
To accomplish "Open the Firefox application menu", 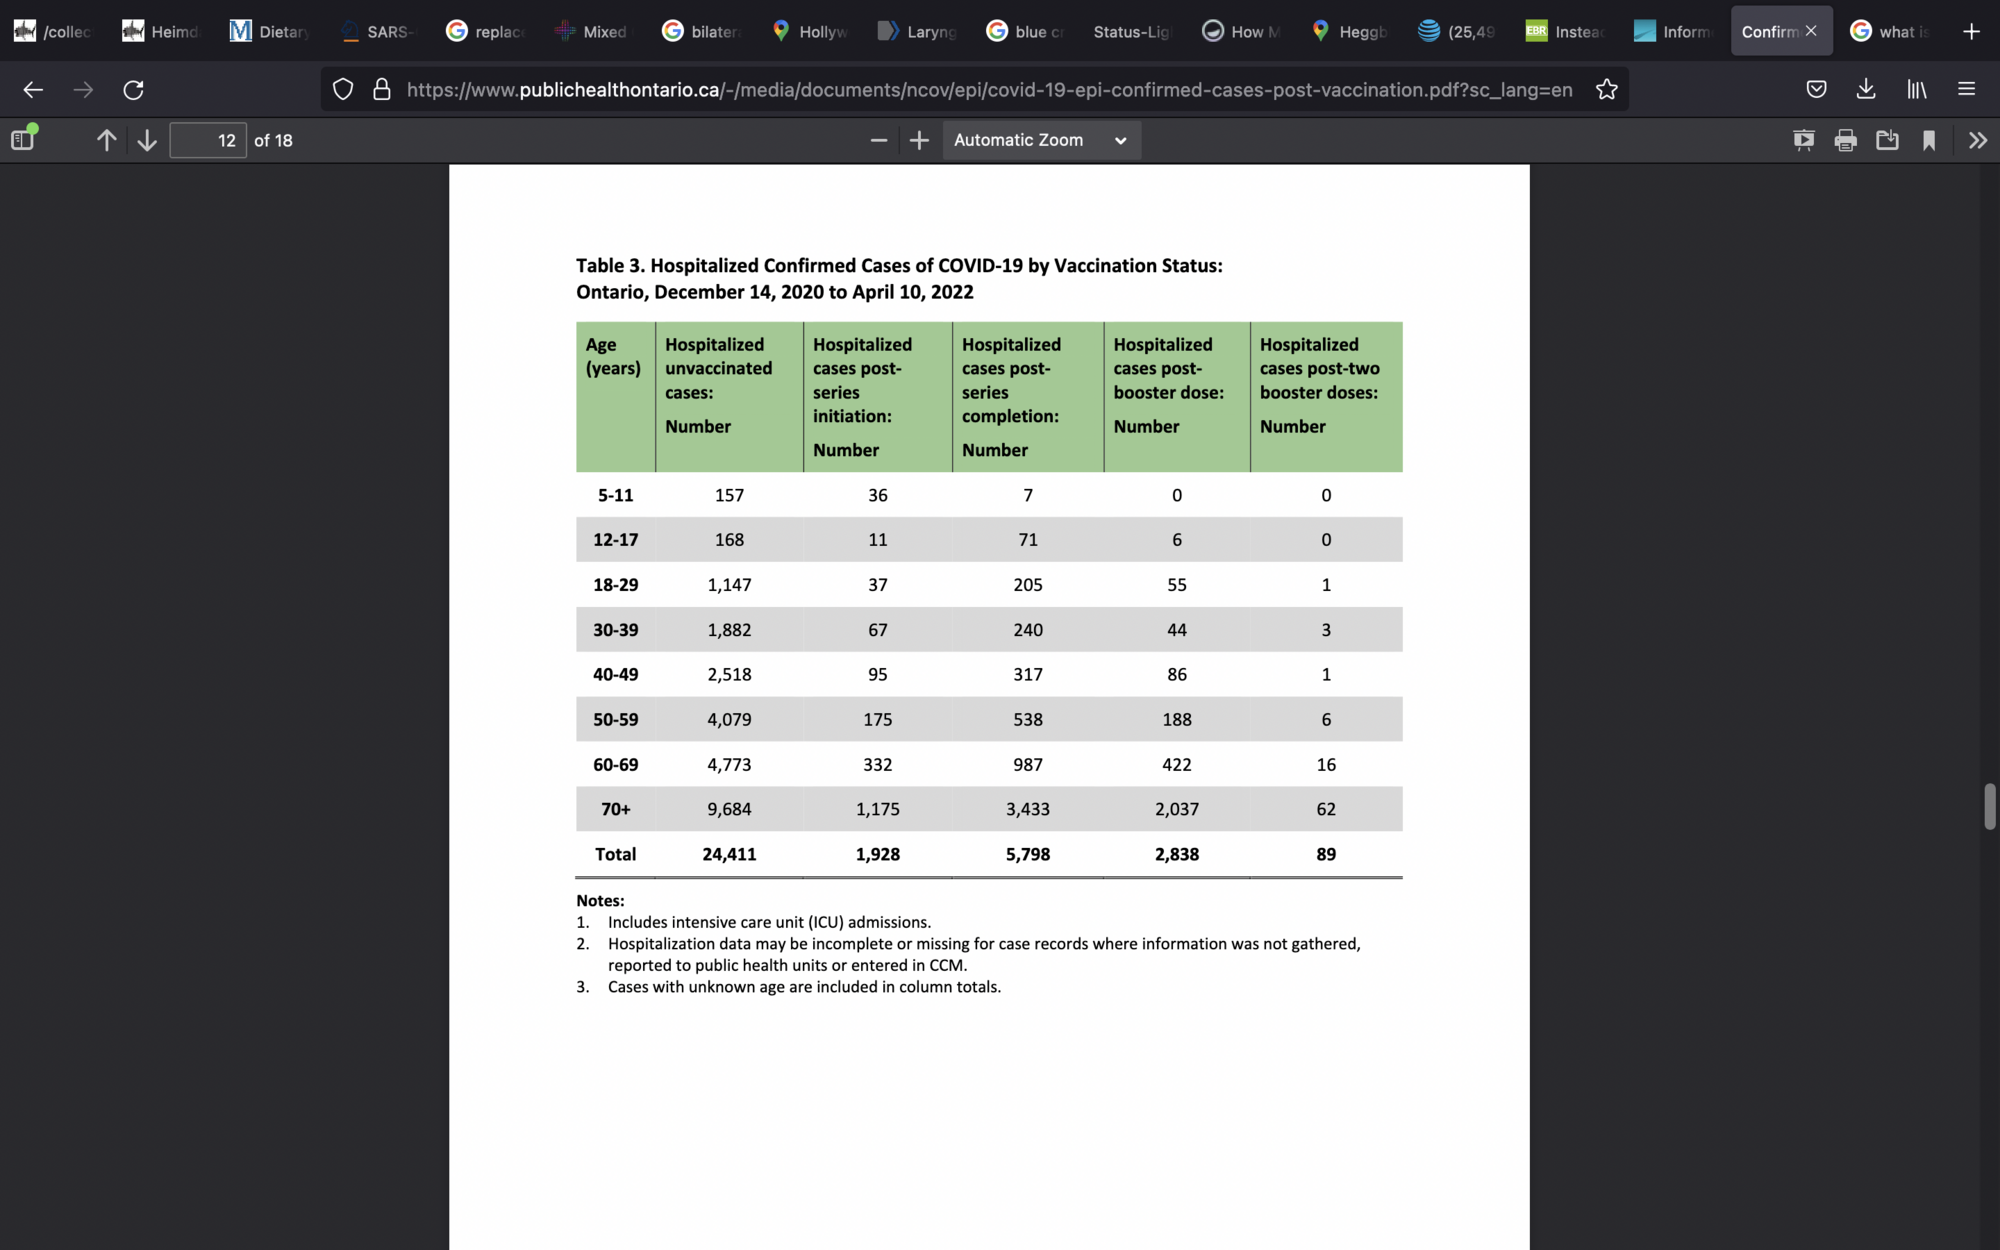I will click(1966, 89).
